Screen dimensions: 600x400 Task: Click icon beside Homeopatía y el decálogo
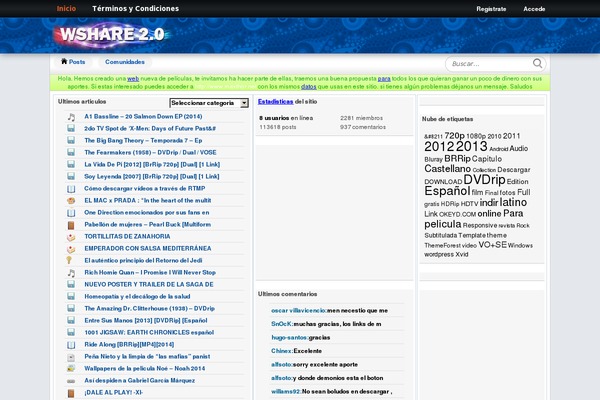click(71, 296)
